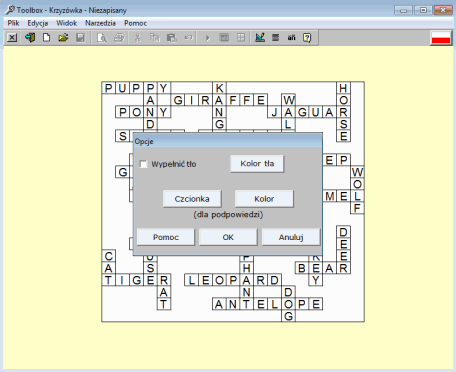Click the X box icon at toolbar start
Viewport: 456px width, 372px height.
tap(12, 37)
